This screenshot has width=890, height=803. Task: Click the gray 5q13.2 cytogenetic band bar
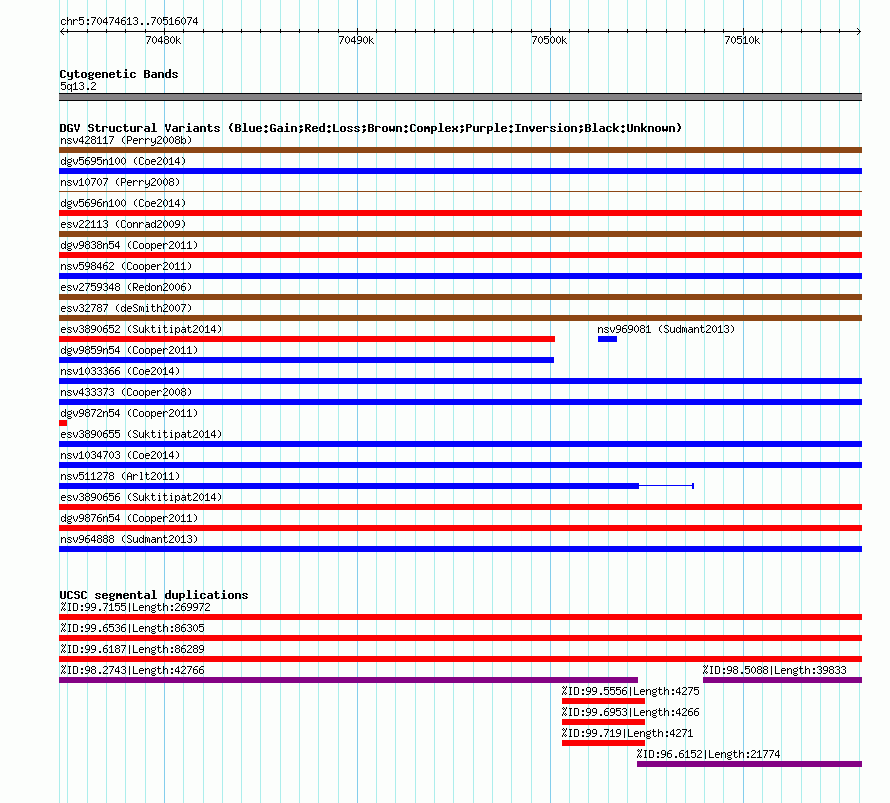[460, 97]
